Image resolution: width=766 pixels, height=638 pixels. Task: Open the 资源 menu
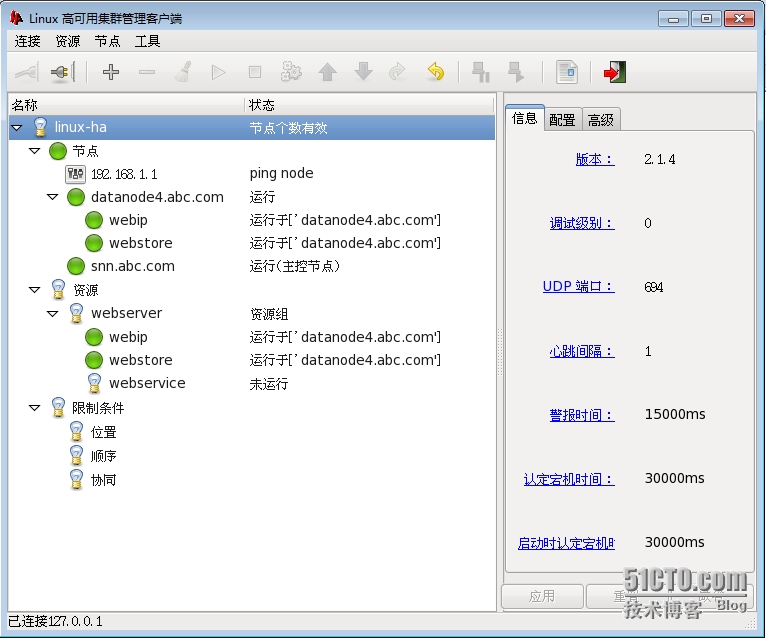[67, 41]
